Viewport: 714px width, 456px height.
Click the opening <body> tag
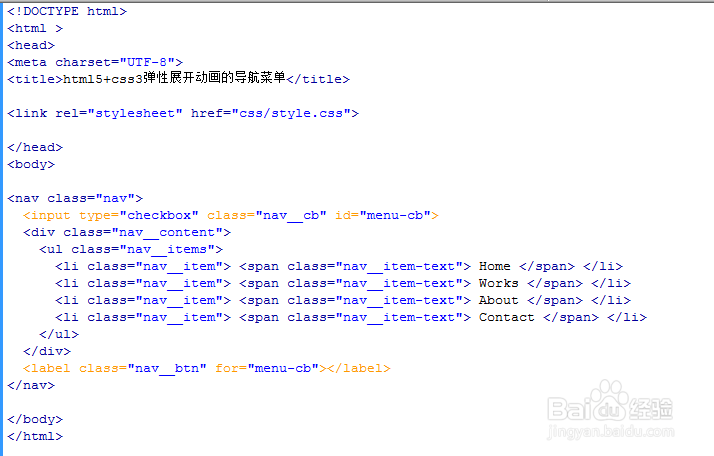(31, 164)
